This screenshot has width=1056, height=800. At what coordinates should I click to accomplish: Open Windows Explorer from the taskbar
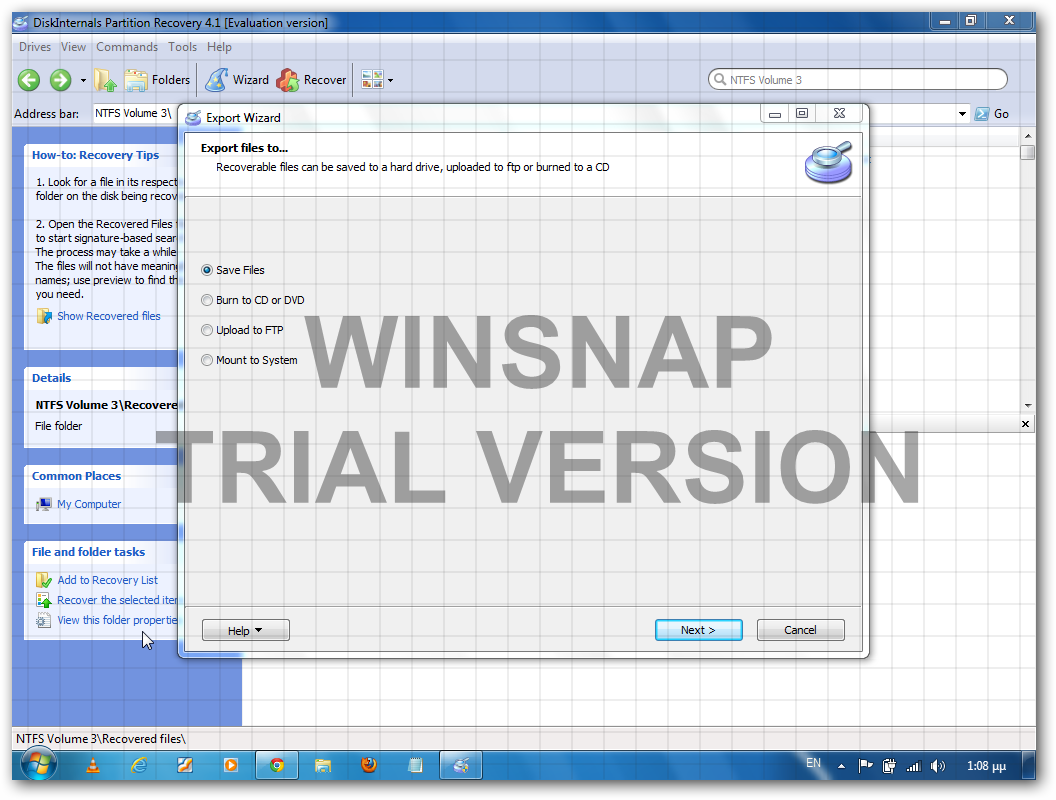pyautogui.click(x=323, y=765)
